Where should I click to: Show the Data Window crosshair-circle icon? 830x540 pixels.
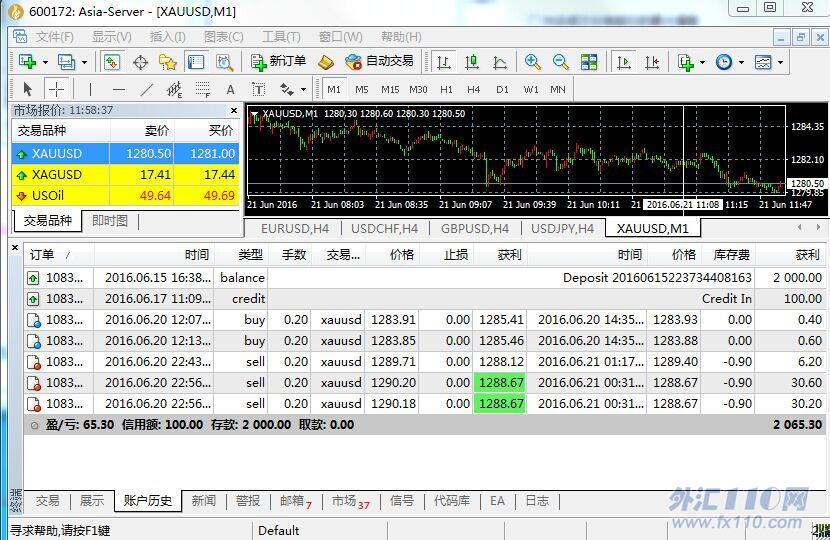(x=140, y=62)
